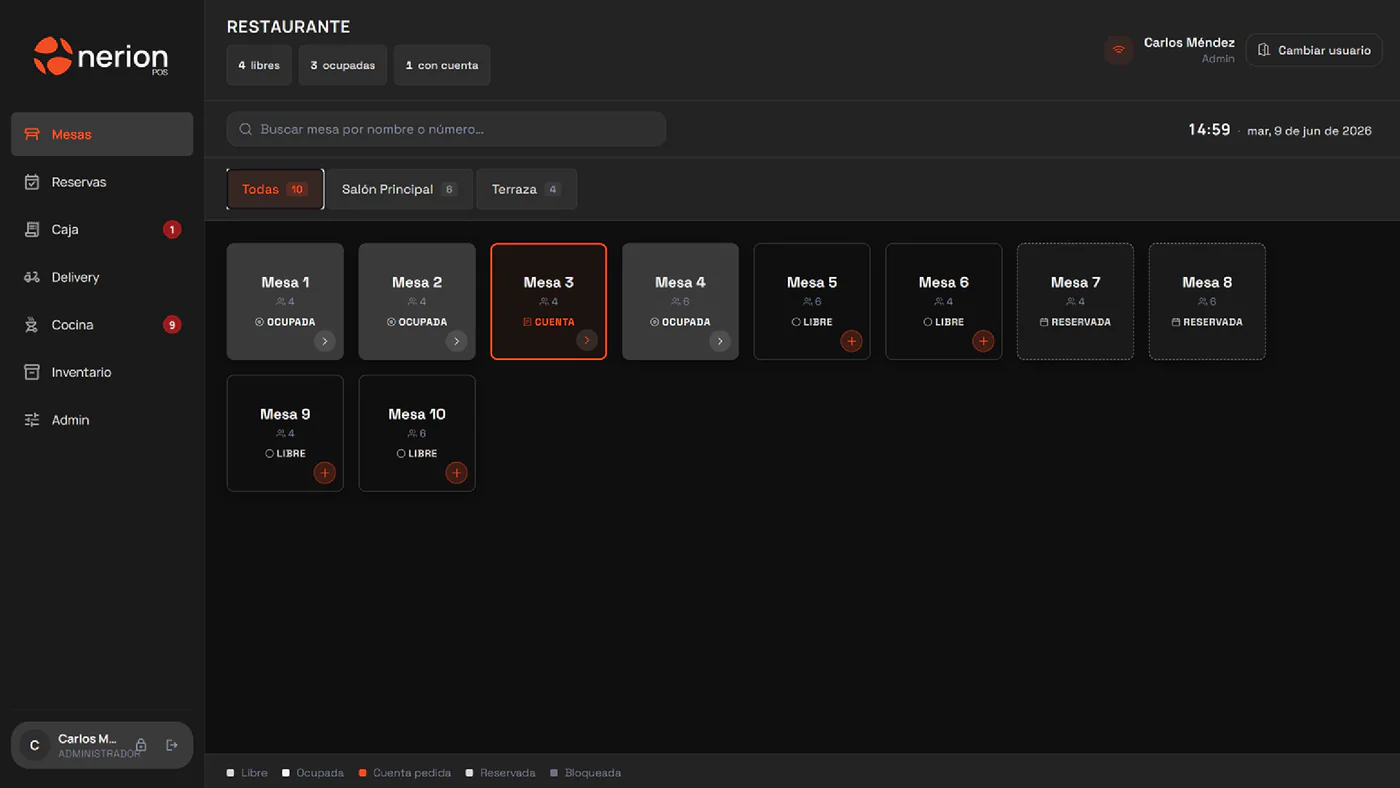Focus the Buscar mesa search field

click(446, 129)
